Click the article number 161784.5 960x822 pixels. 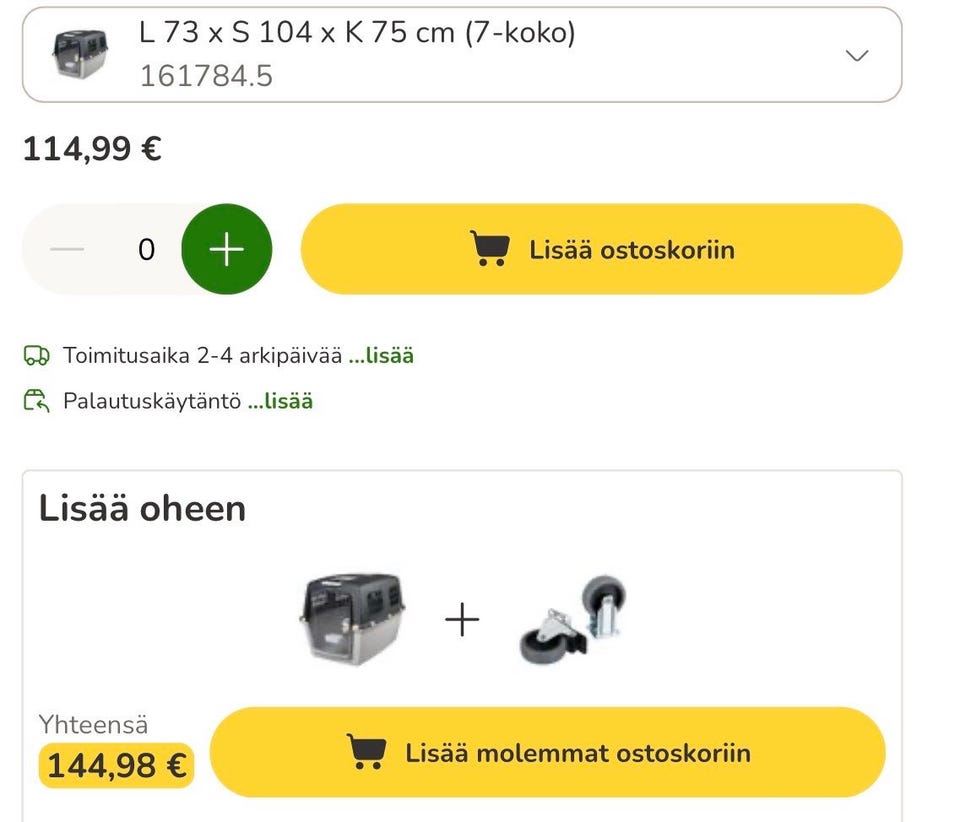coord(206,76)
